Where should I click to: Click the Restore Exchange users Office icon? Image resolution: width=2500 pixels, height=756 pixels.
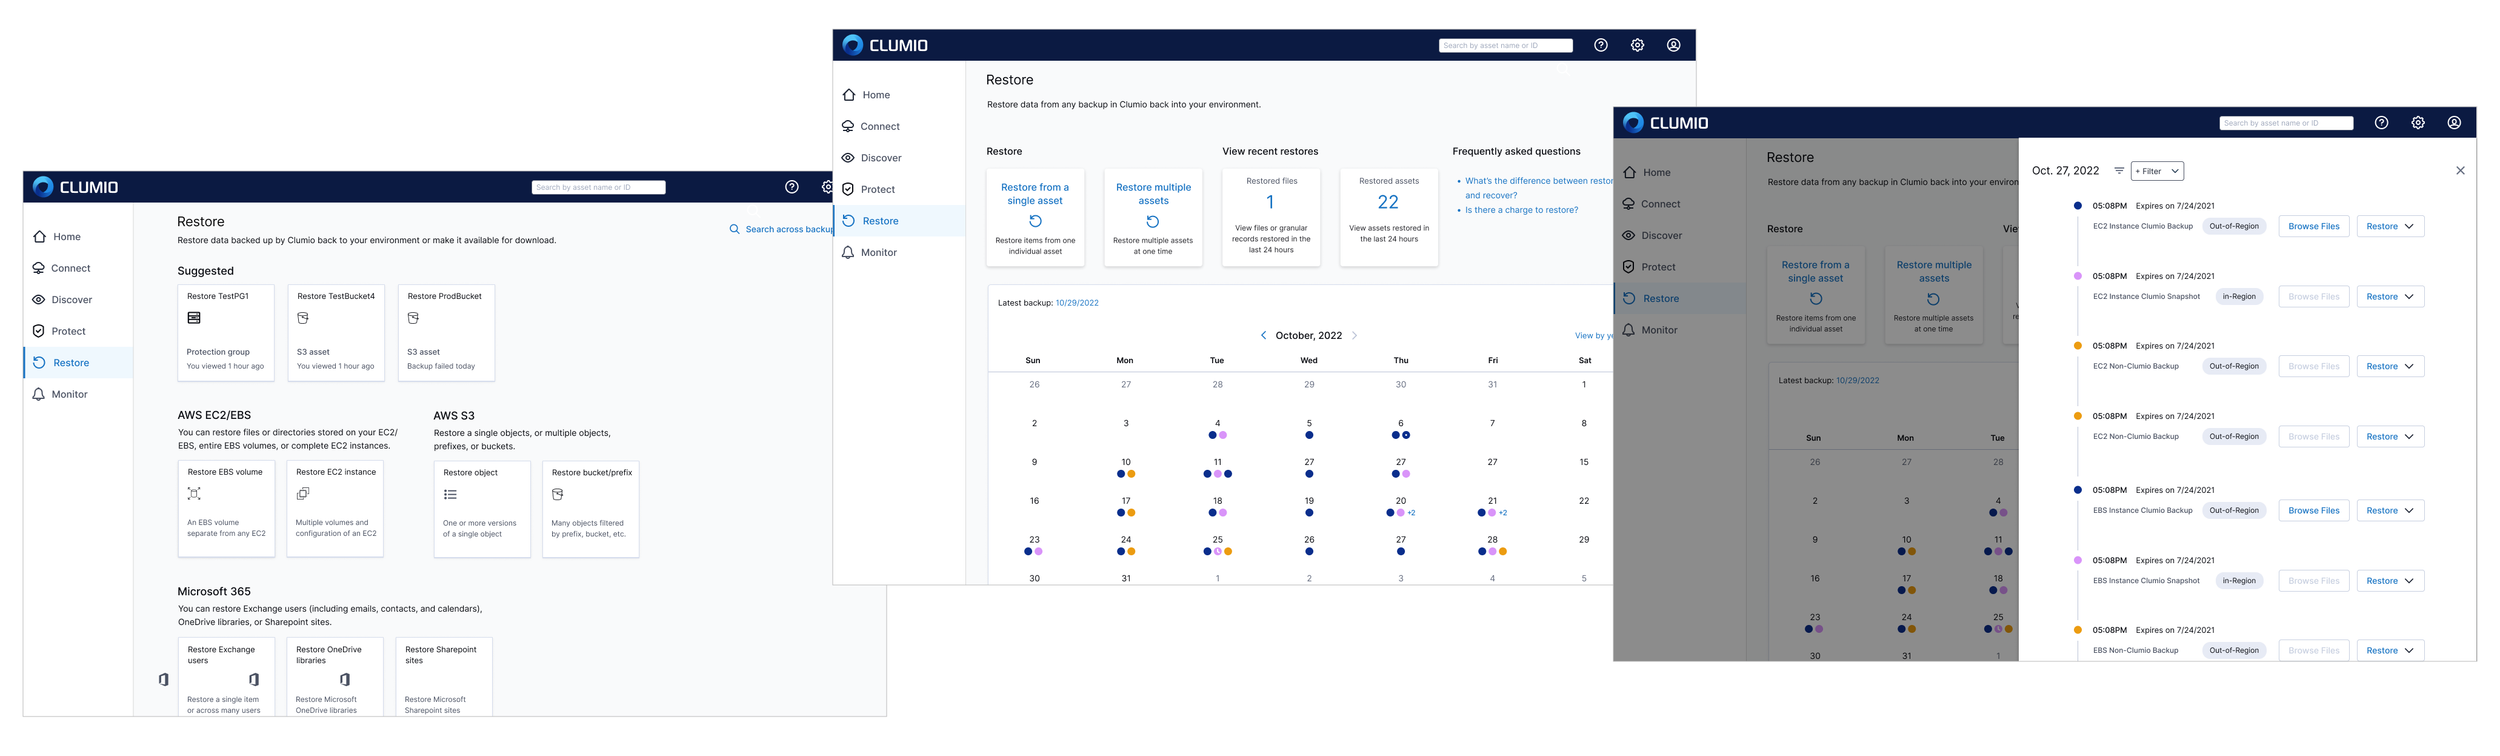[x=254, y=680]
